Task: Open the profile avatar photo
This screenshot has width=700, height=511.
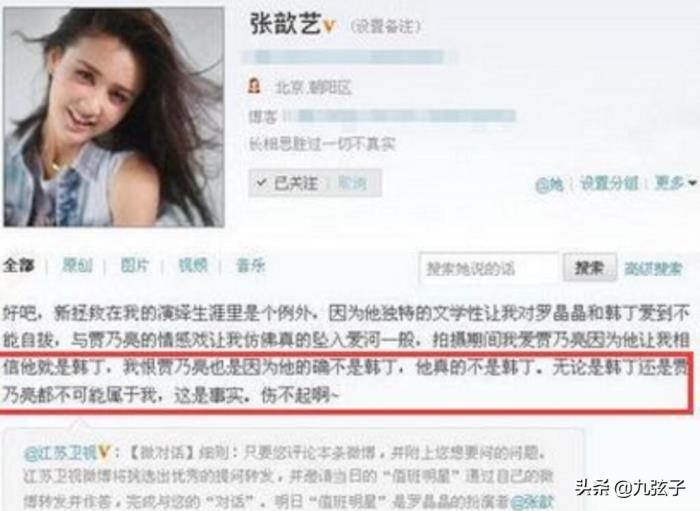Action: coord(114,117)
